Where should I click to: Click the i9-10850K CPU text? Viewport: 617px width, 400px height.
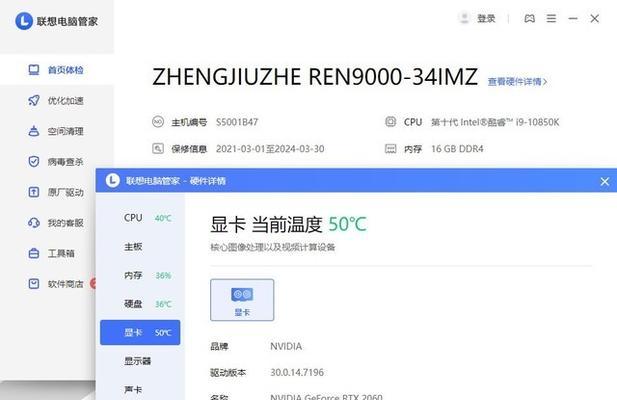pos(495,122)
